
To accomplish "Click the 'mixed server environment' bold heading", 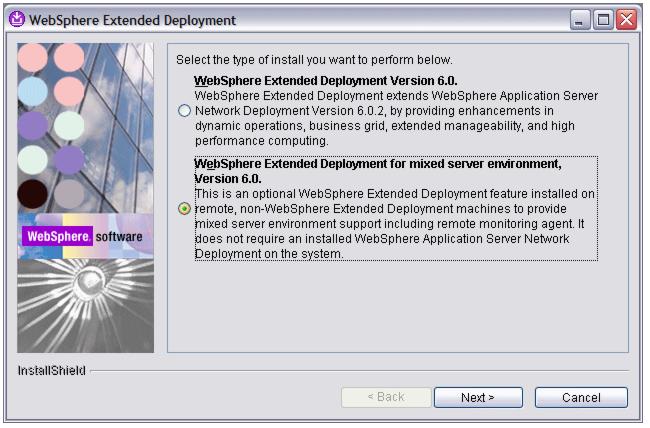I will pyautogui.click(x=378, y=171).
